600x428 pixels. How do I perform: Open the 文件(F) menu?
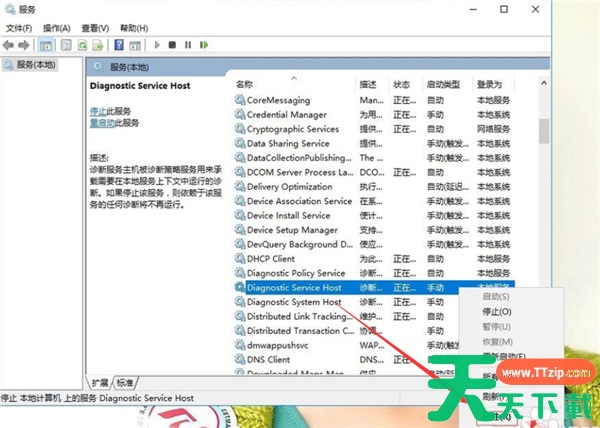point(19,28)
